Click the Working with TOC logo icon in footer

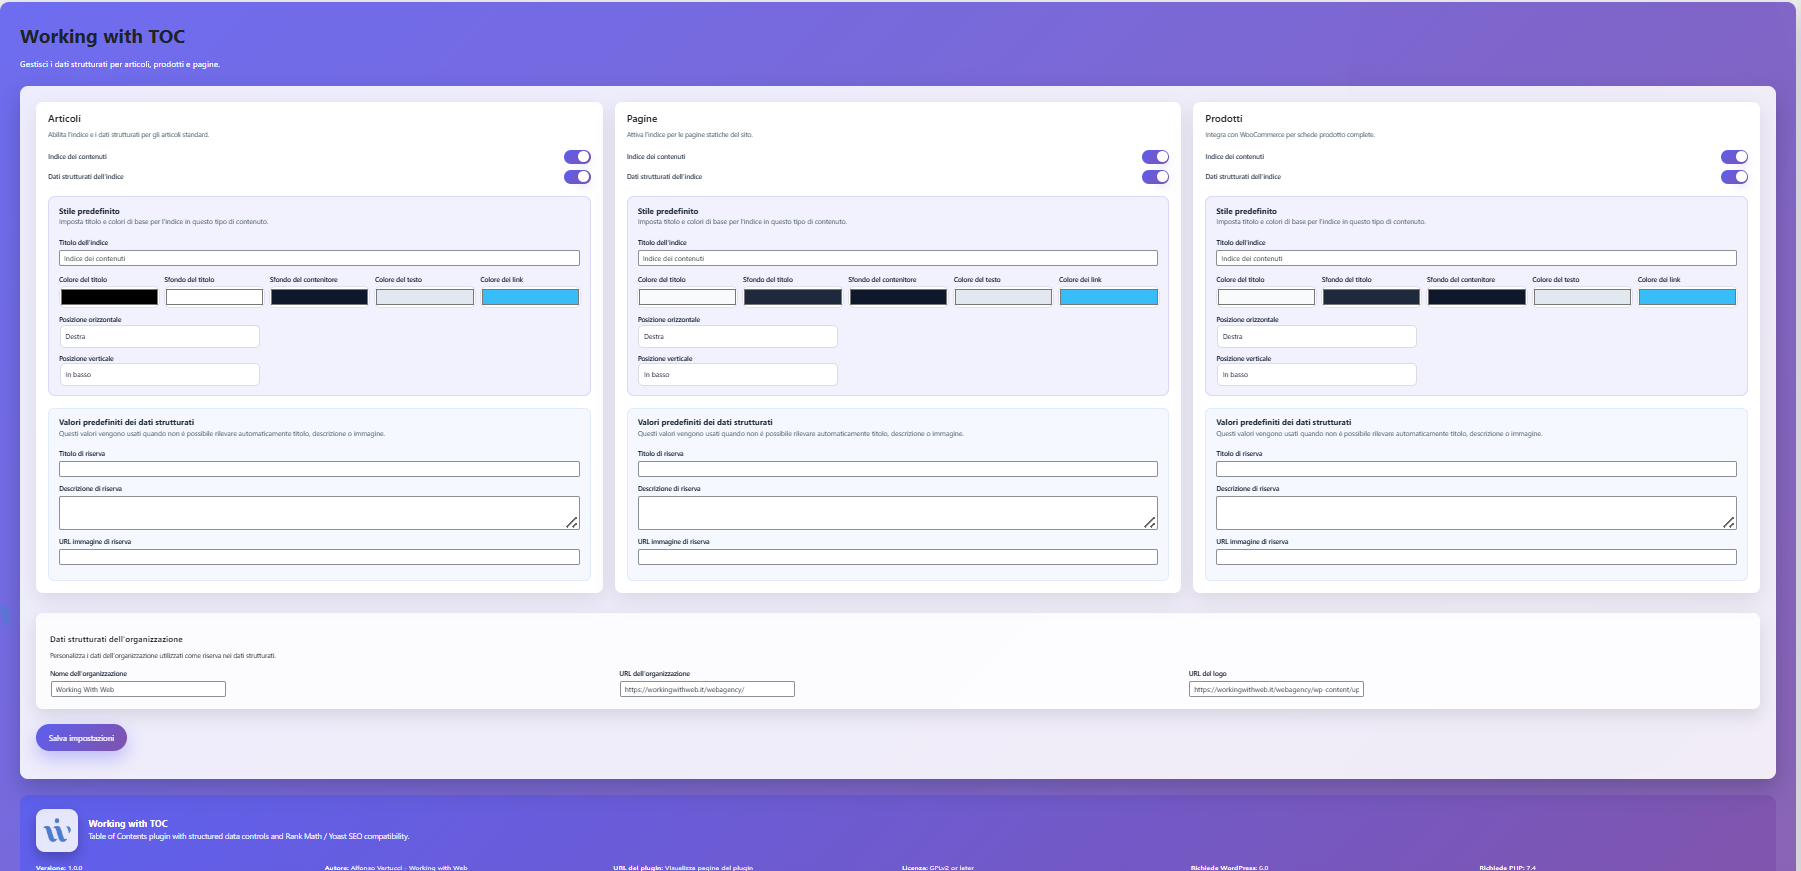coord(57,830)
